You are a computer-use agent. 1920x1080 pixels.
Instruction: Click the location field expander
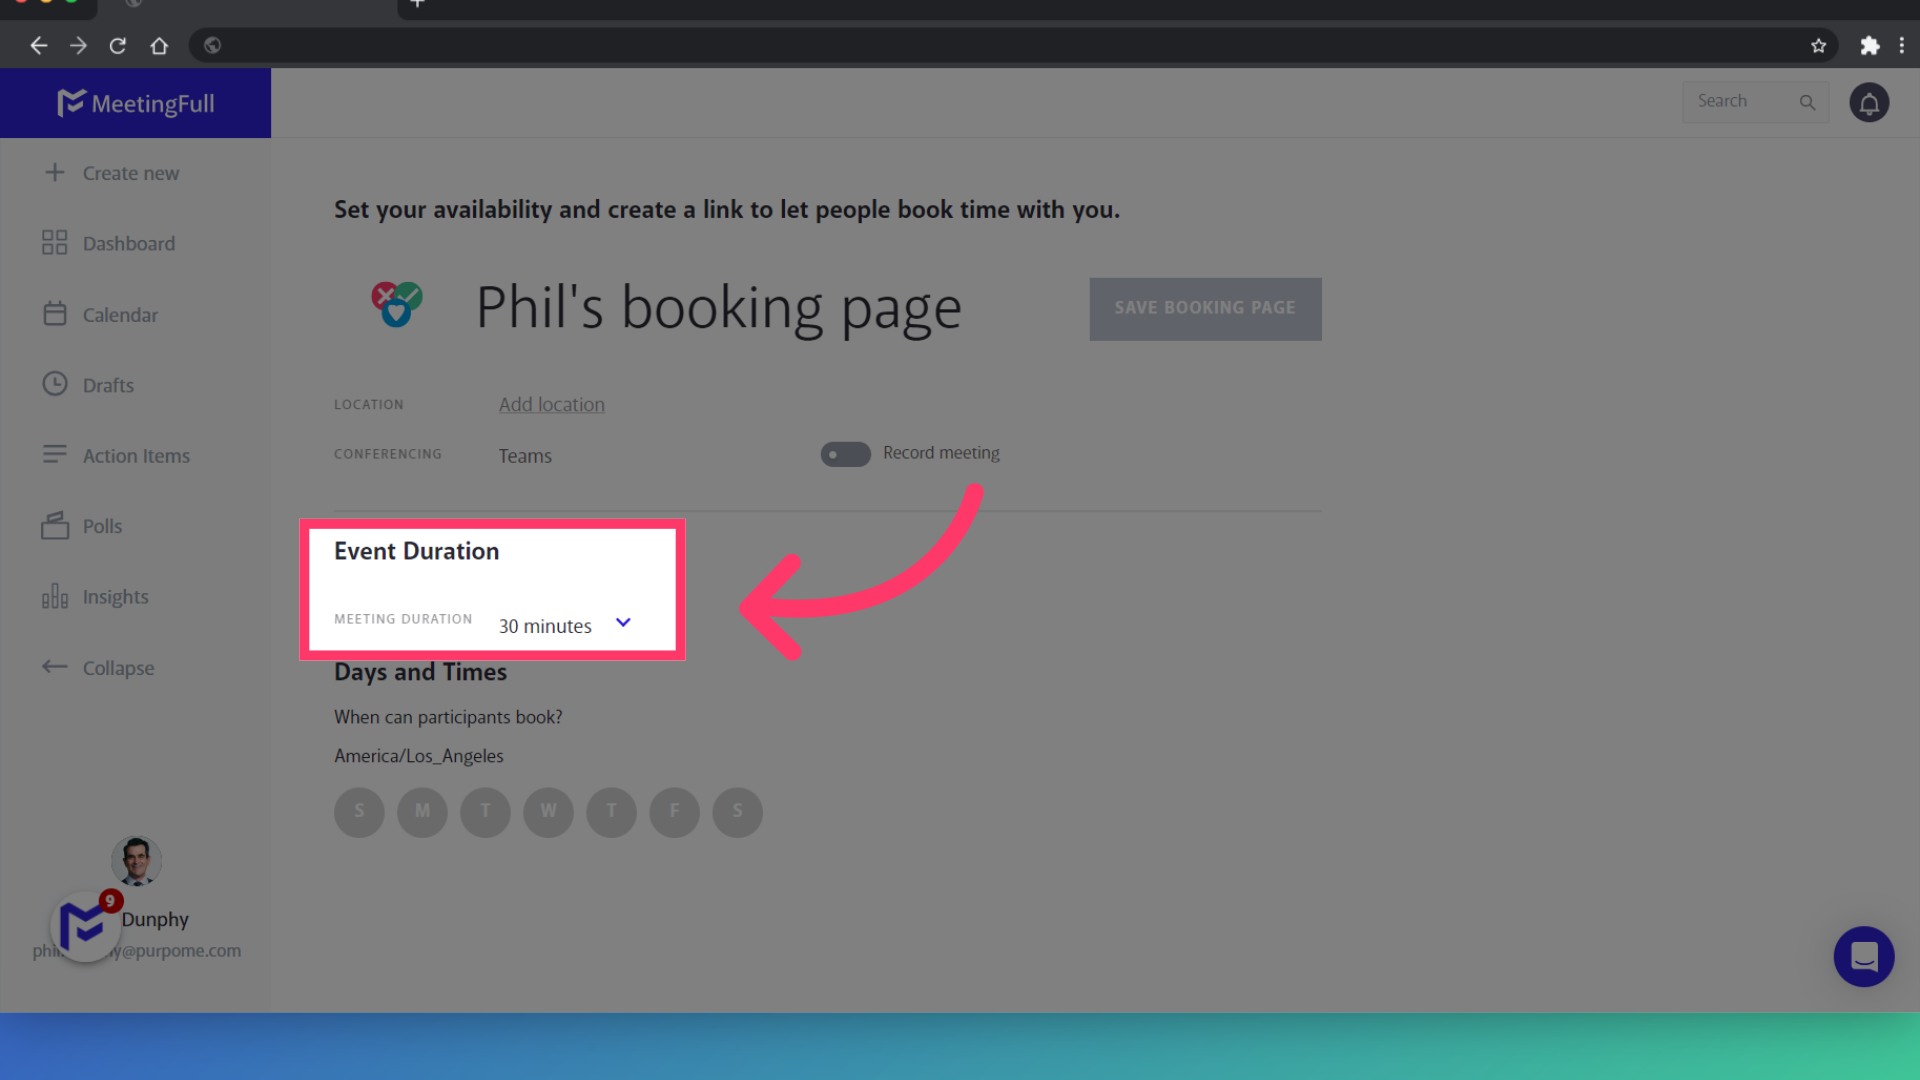(551, 405)
